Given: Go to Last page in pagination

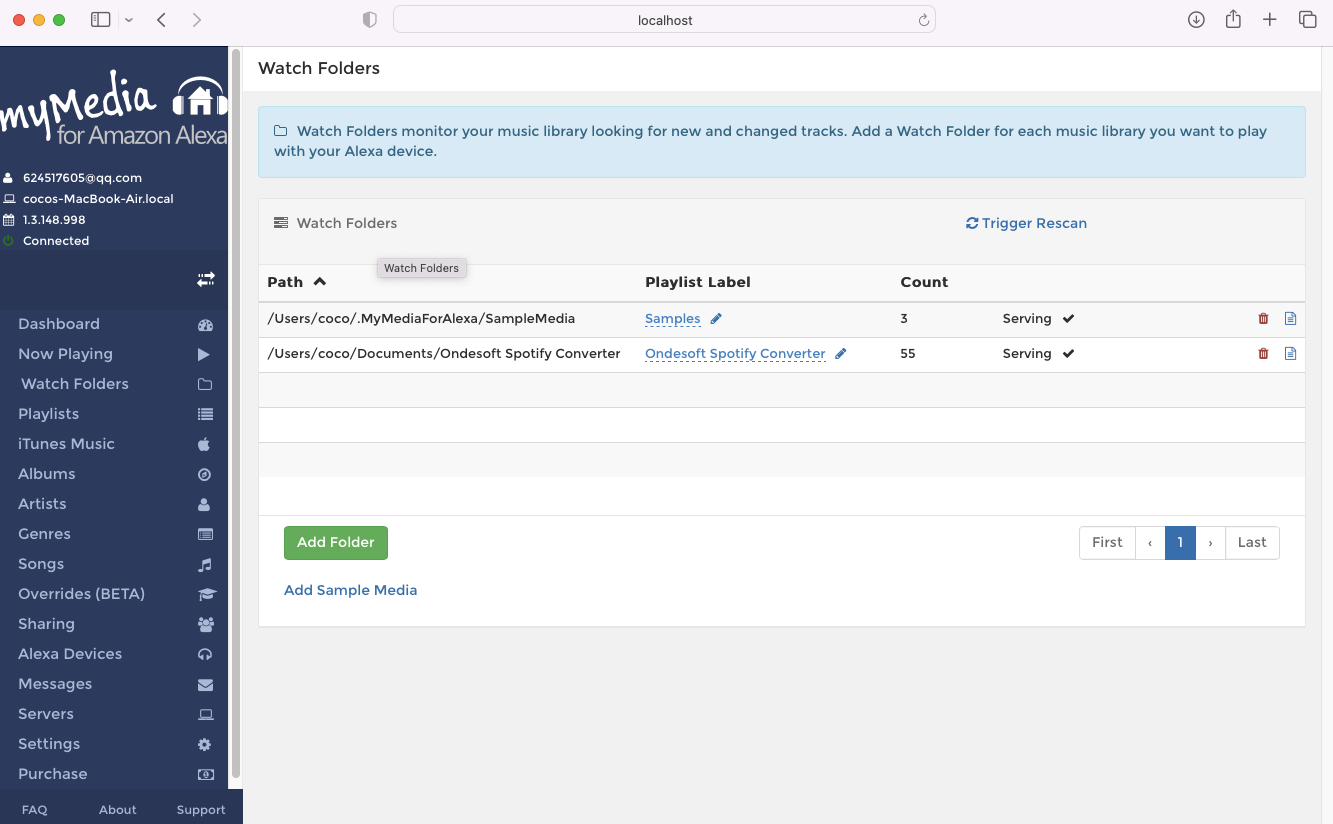Looking at the screenshot, I should [x=1252, y=543].
